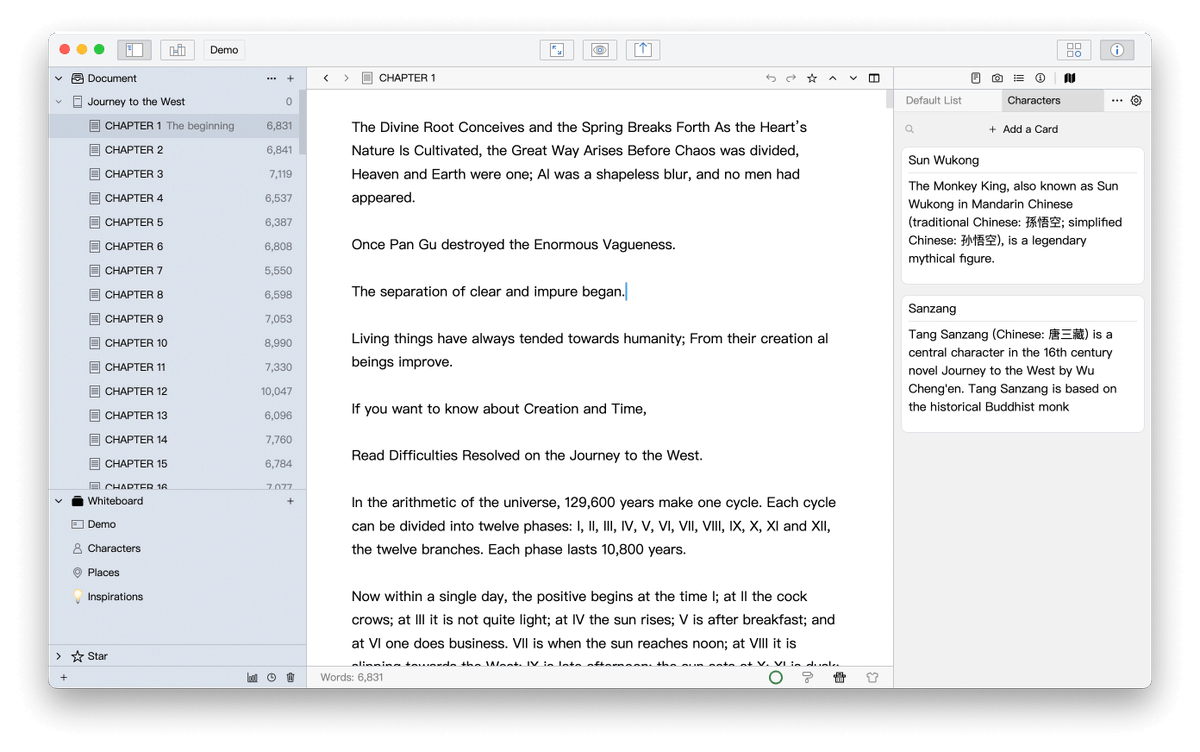Viewport: 1200px width, 752px height.
Task: Click the CHAPTER 15 document icon
Action: [x=95, y=464]
